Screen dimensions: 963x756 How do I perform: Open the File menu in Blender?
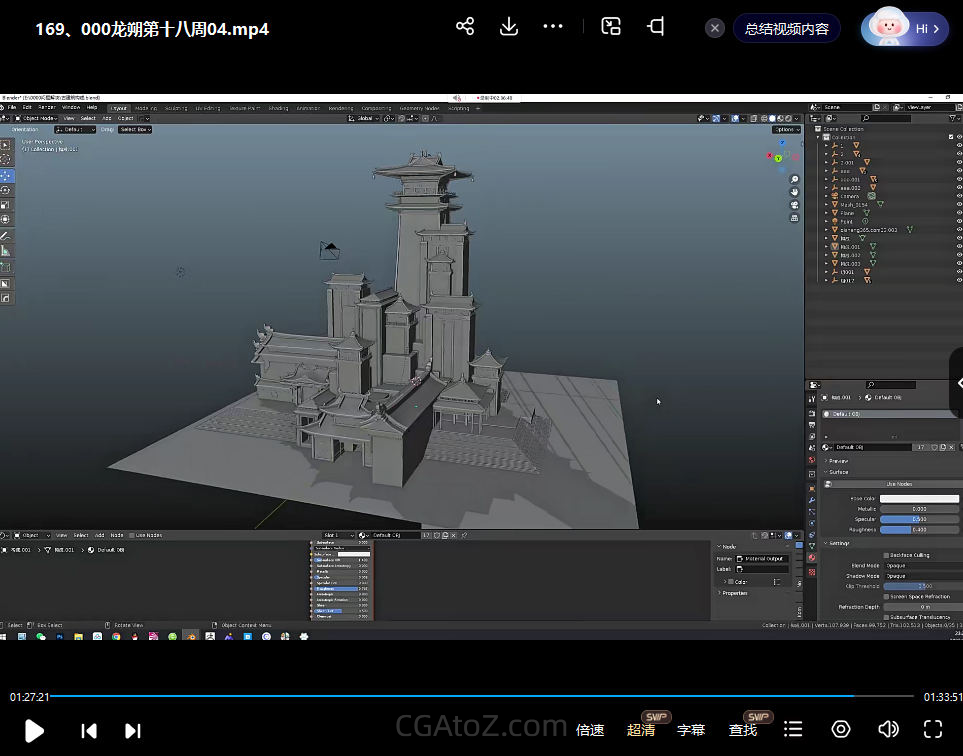[13, 107]
